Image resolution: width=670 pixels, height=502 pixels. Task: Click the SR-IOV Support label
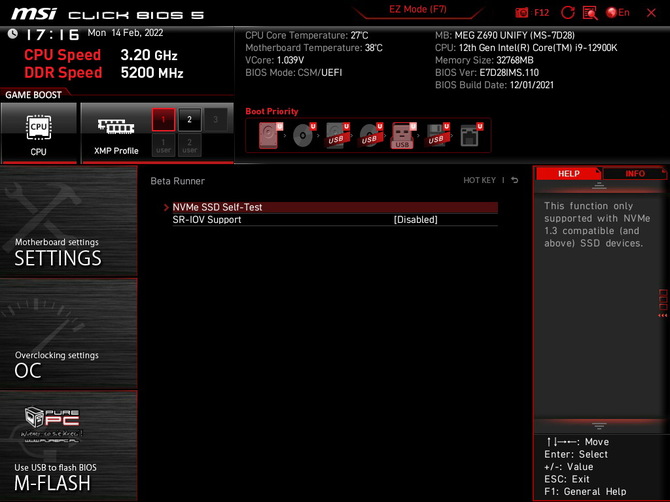coord(207,220)
